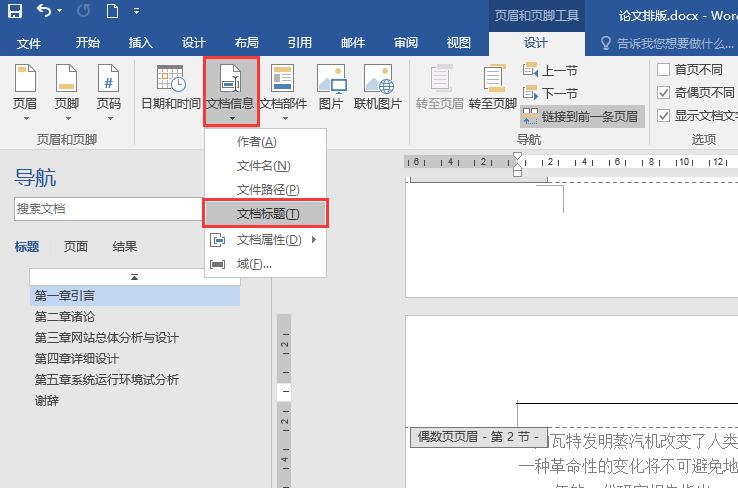
Task: Click 上一节 (Previous Section) icon
Action: [528, 71]
